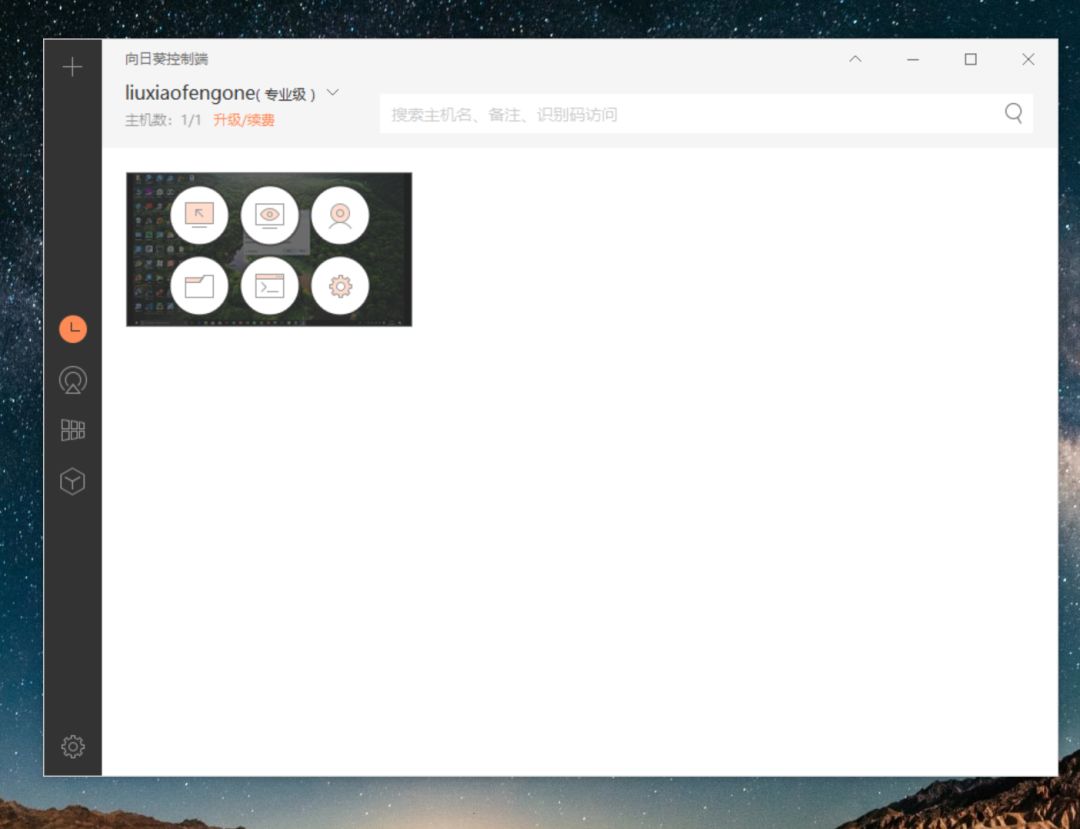Minimize the Sunflower control window

913,59
